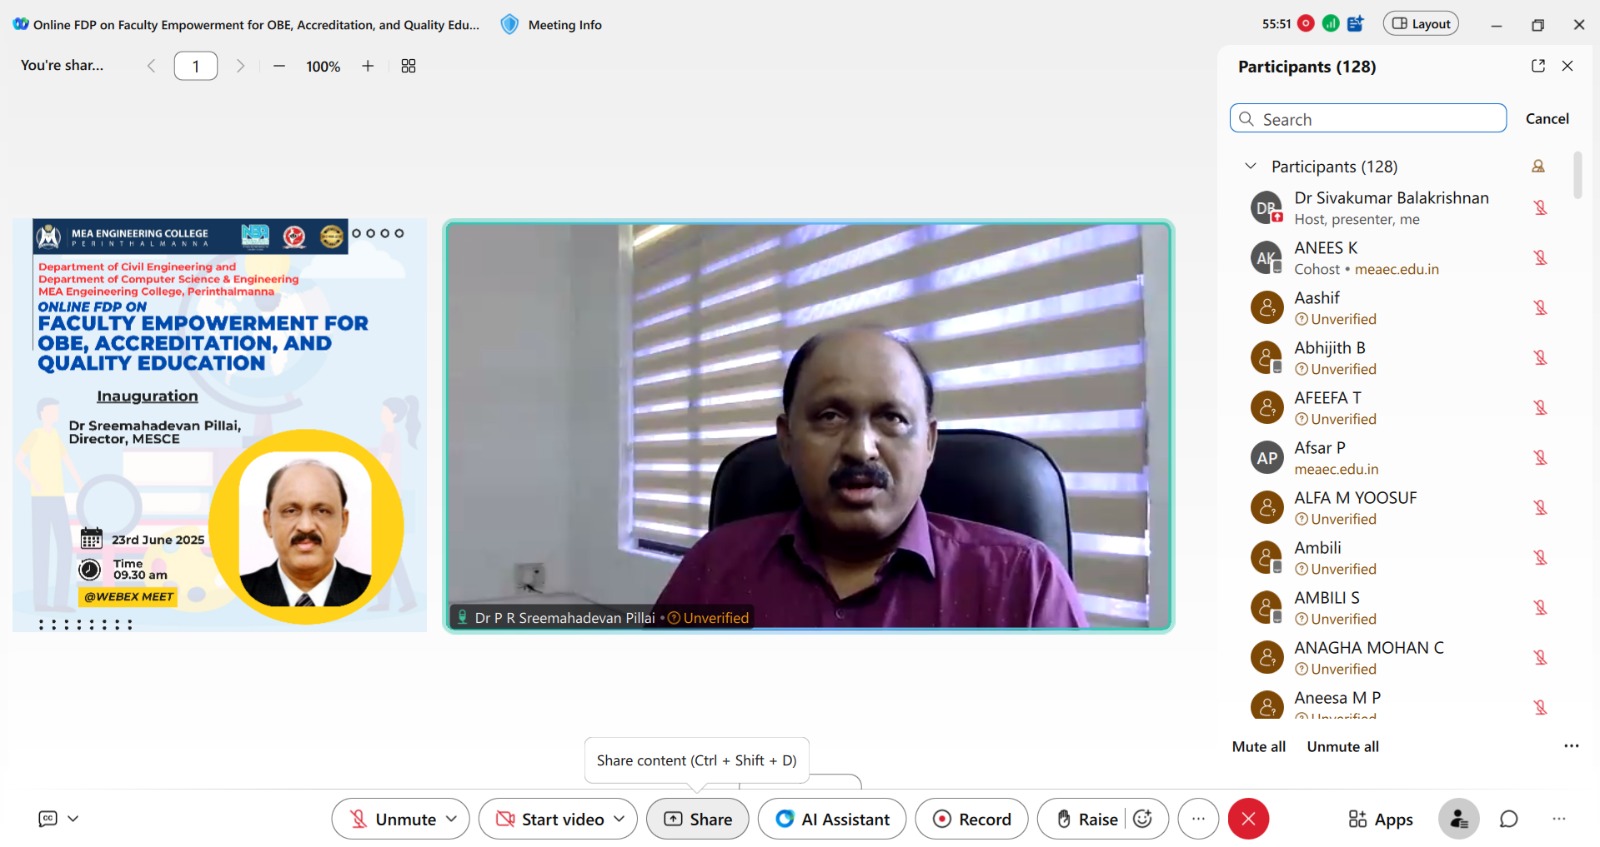Open video options arrow beside Start video

(x=620, y=819)
